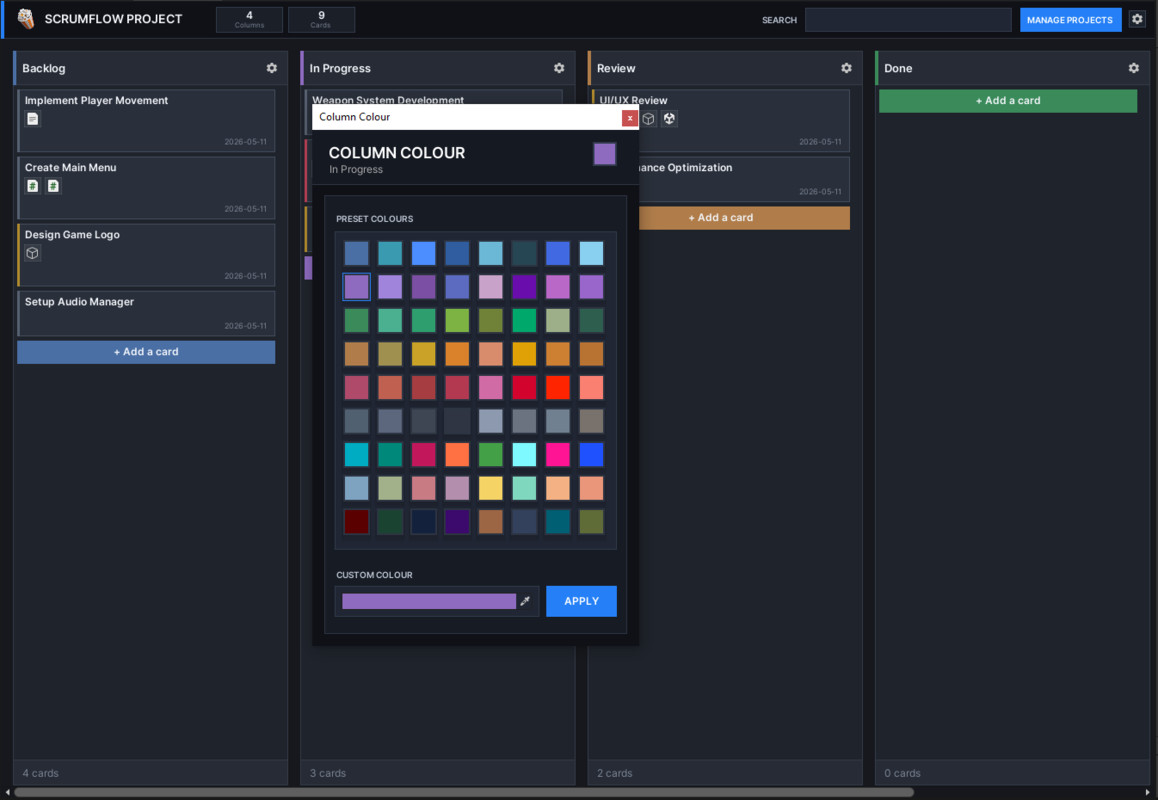The image size is (1158, 800).
Task: Click the PRESET COLOURS heading
Action: coord(374,219)
